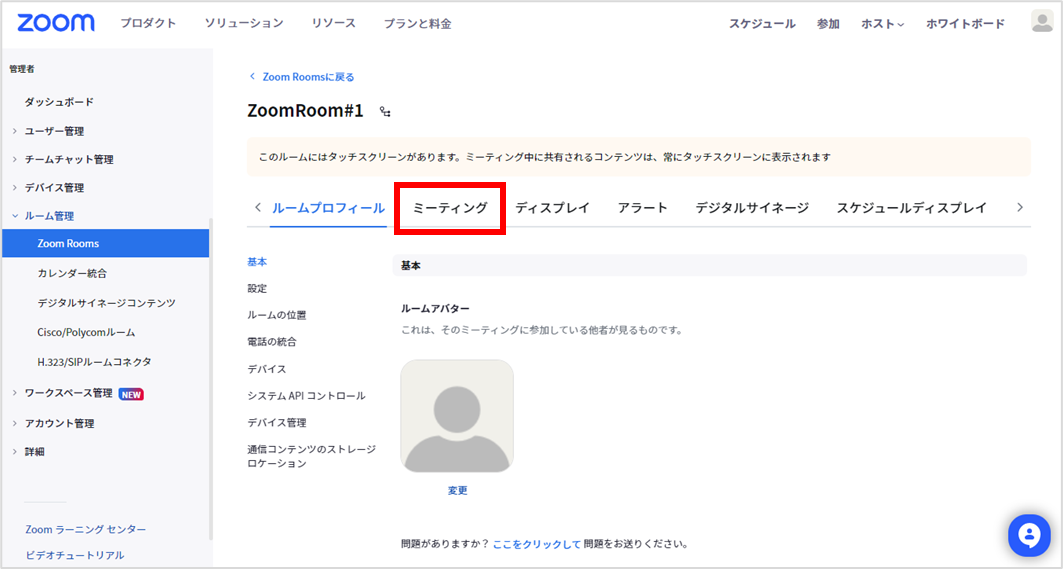1063x569 pixels.
Task: Go to プランと料金
Action: click(418, 24)
